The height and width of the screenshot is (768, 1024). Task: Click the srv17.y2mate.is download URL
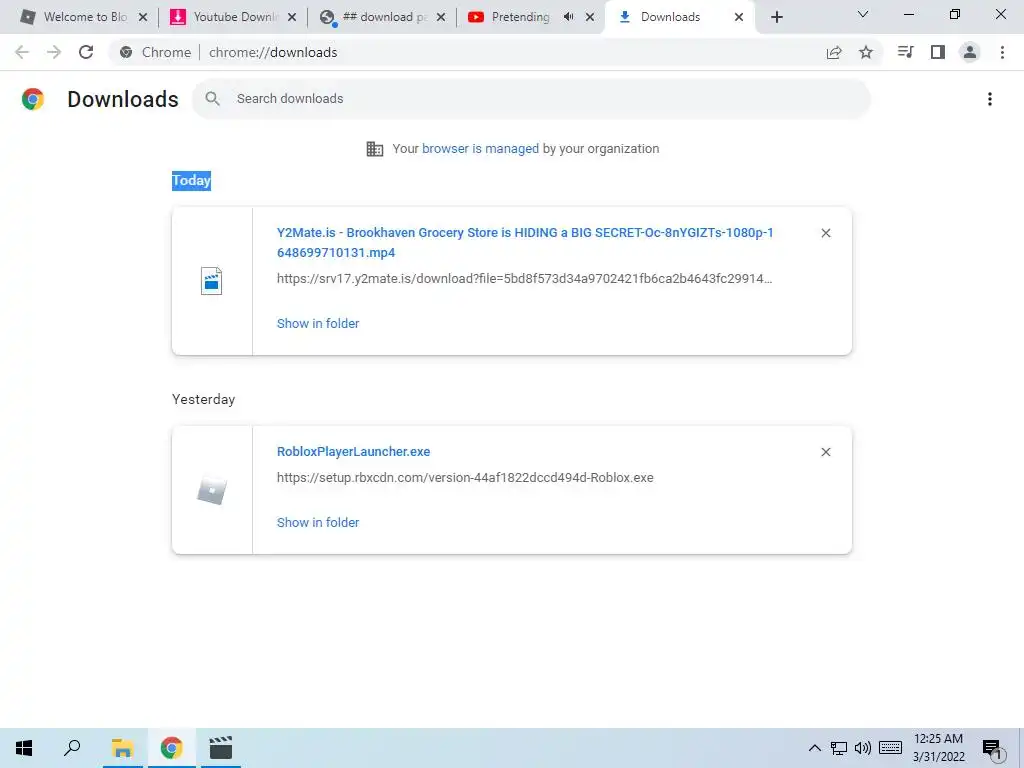pos(524,279)
